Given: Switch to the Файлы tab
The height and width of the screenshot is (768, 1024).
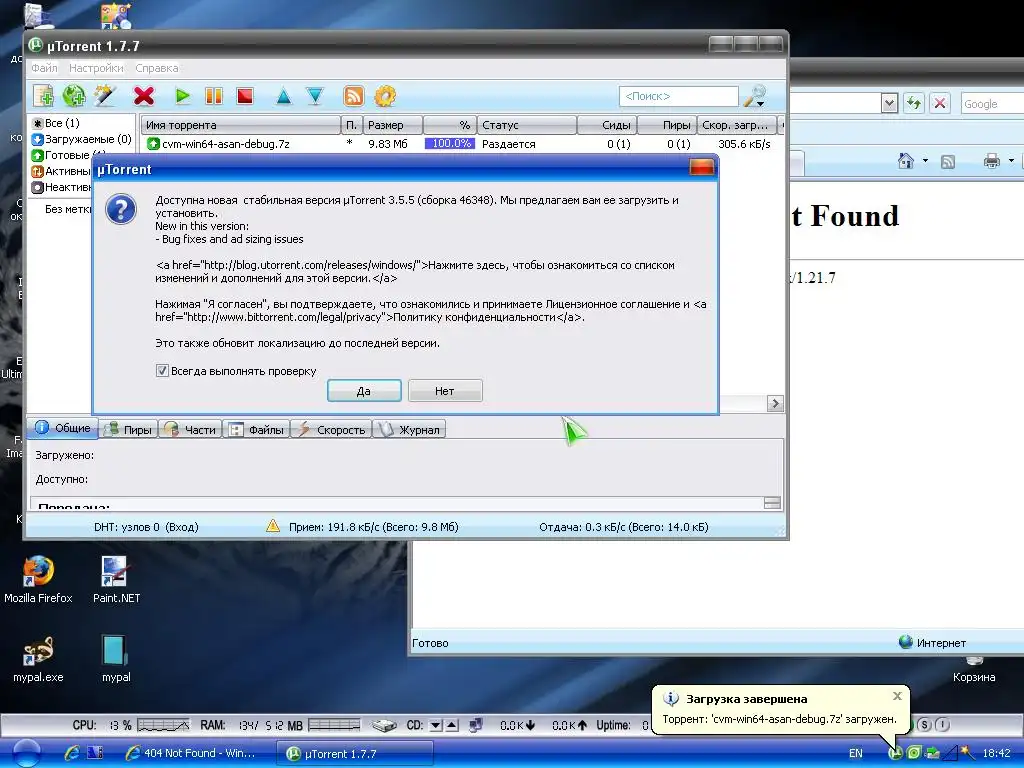Looking at the screenshot, I should coord(256,430).
